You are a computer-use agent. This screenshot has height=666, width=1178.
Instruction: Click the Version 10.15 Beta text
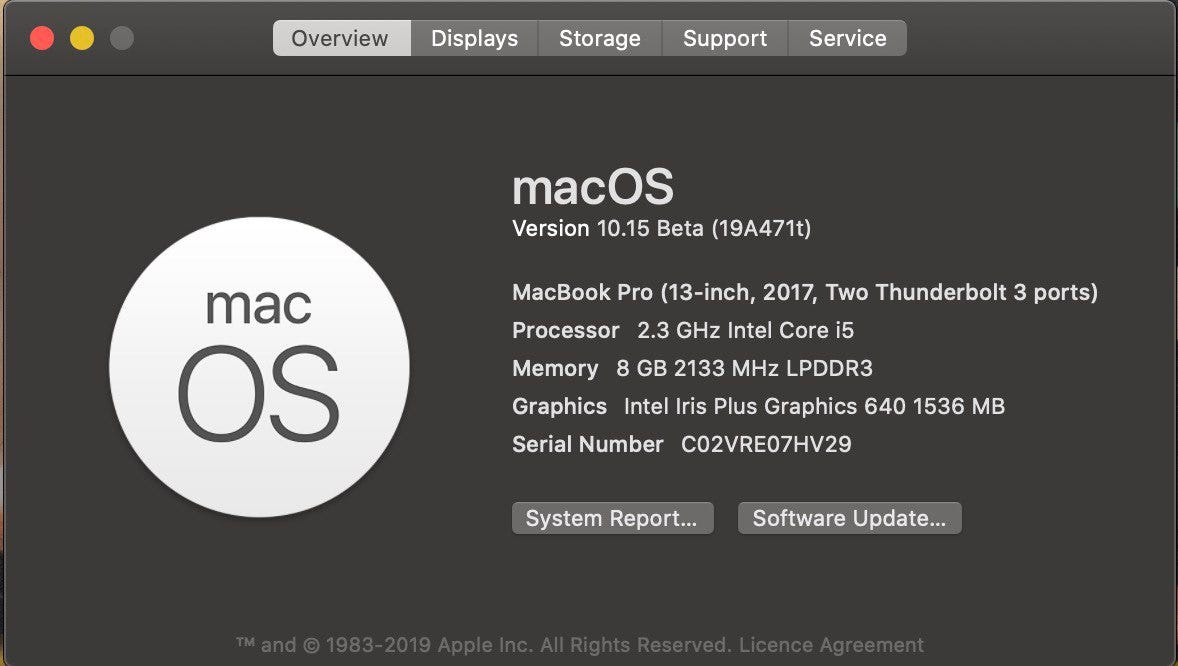click(x=661, y=229)
